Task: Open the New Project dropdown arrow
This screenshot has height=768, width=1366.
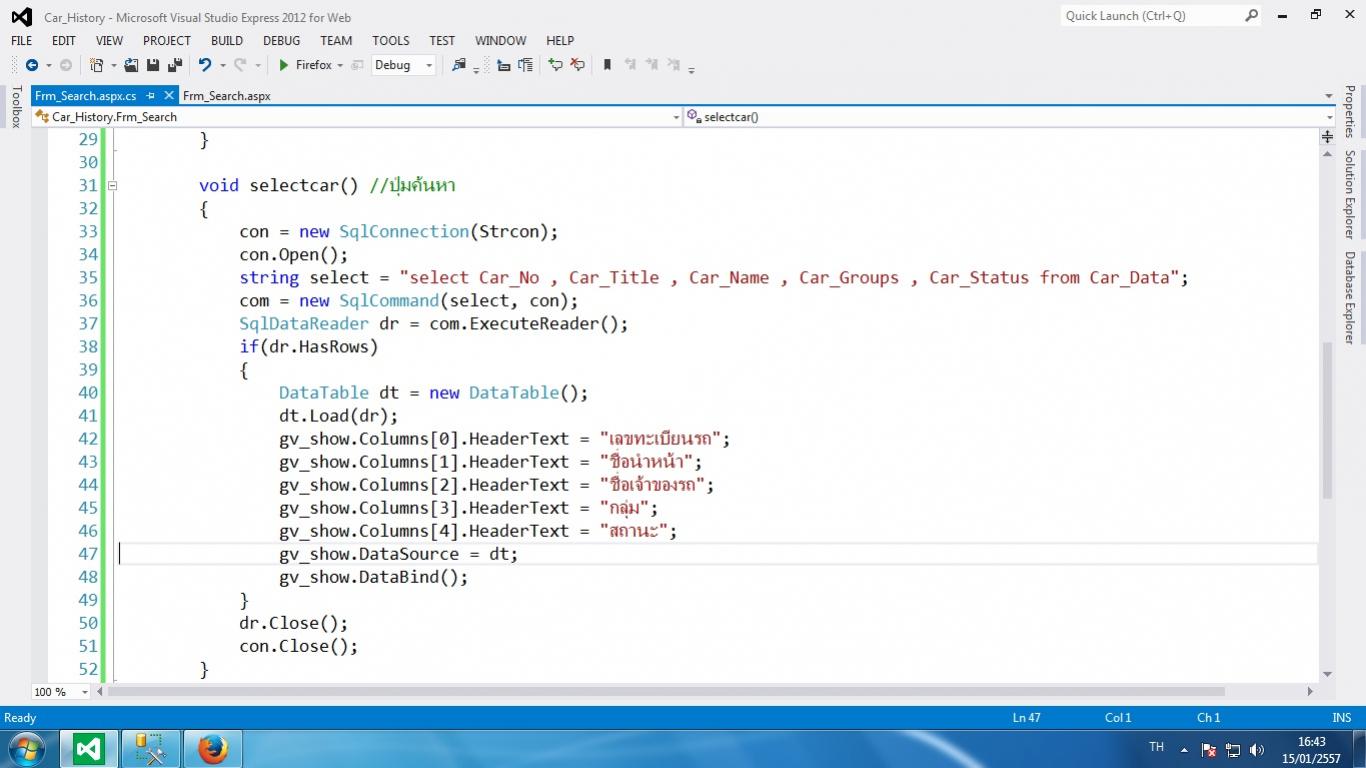Action: coord(113,65)
